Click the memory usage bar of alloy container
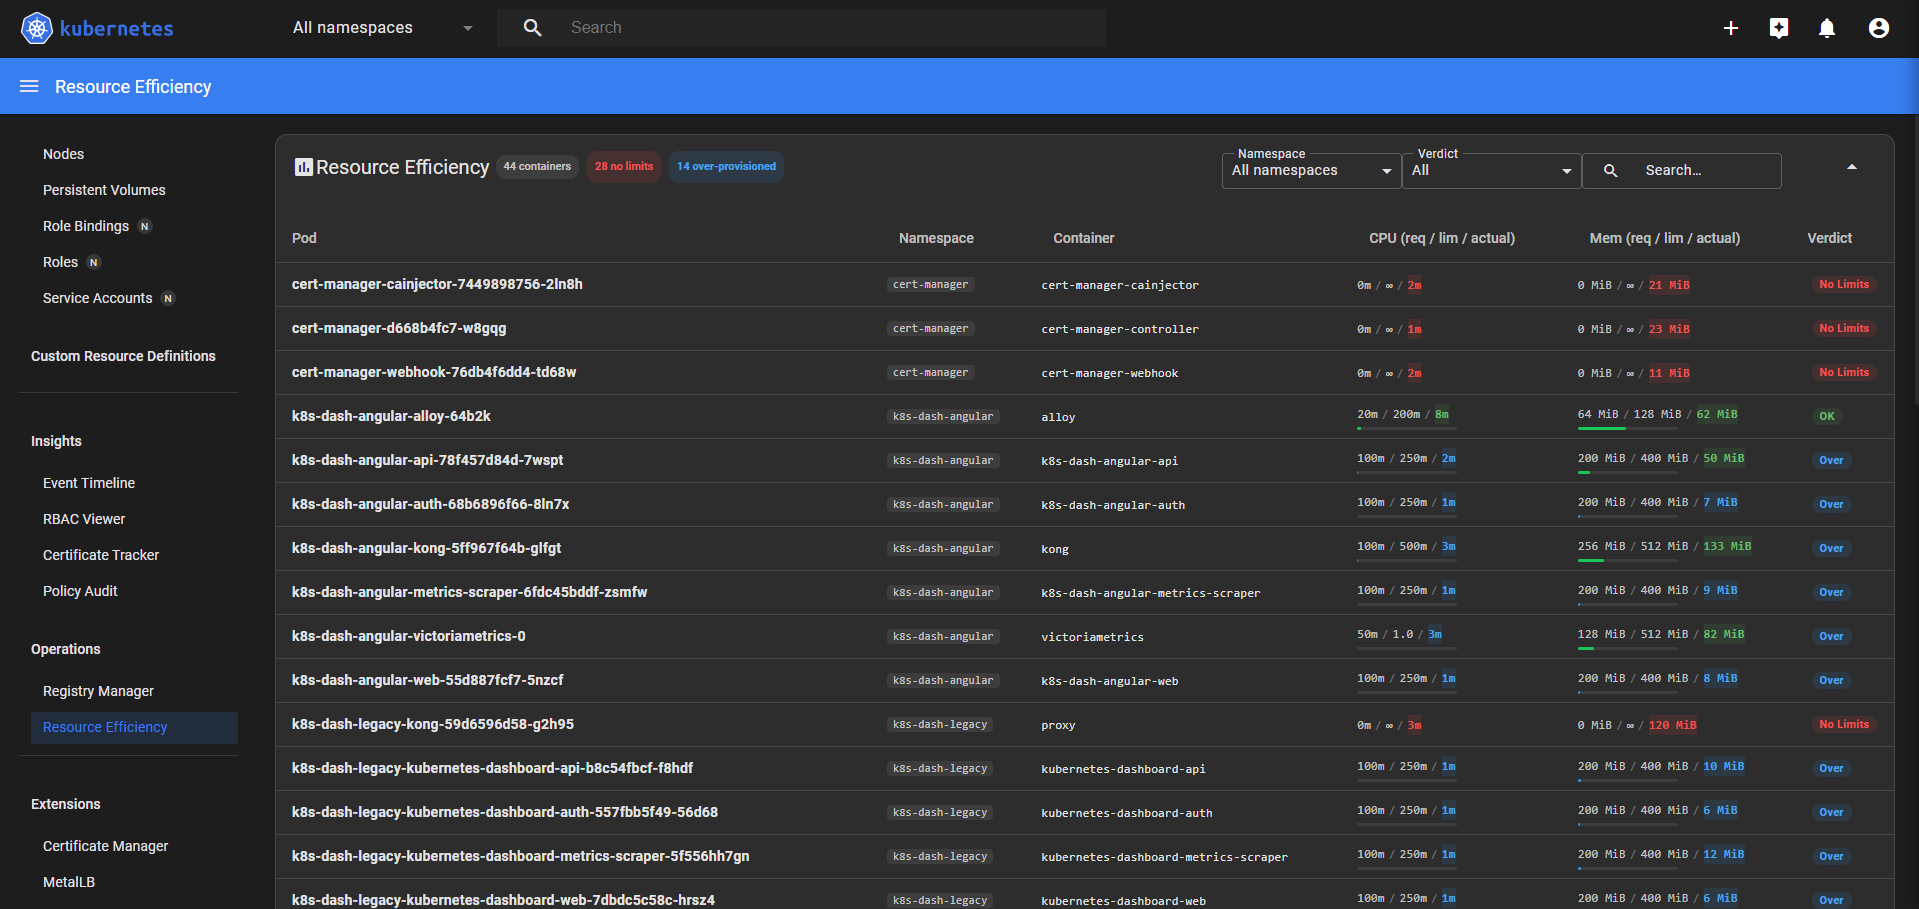 (1630, 428)
